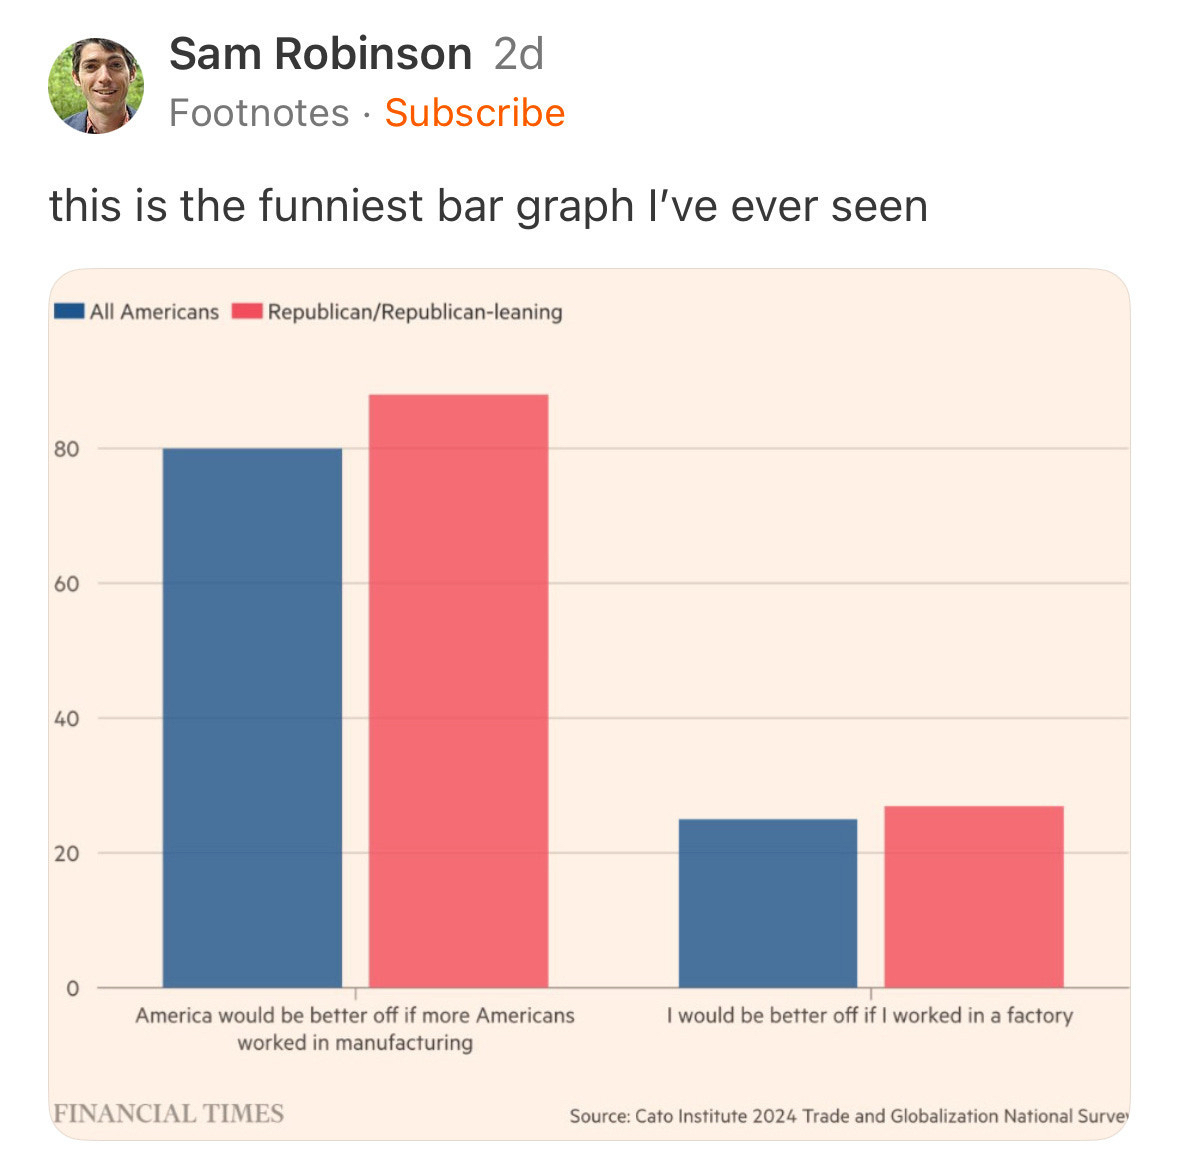Open Sam Robinson's profile avatar

tap(96, 85)
